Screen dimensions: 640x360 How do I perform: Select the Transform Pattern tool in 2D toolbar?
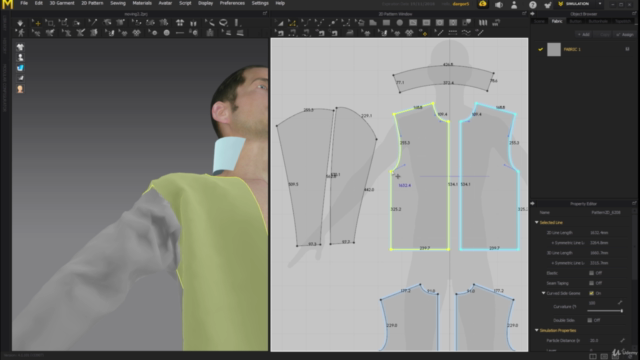pyautogui.click(x=280, y=23)
